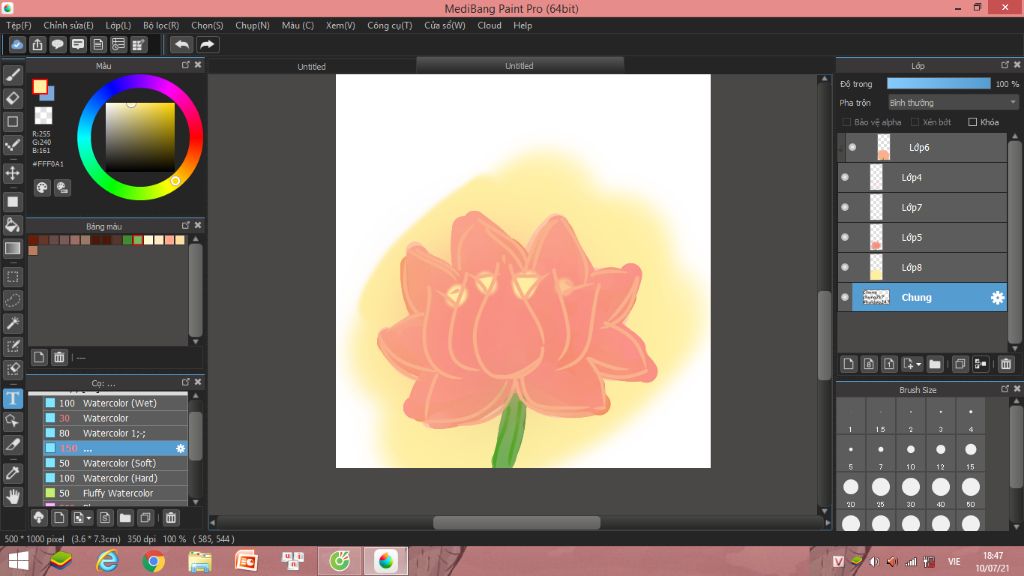Open the Tệp(F) menu
Screen dimensions: 1024x576
[18, 25]
